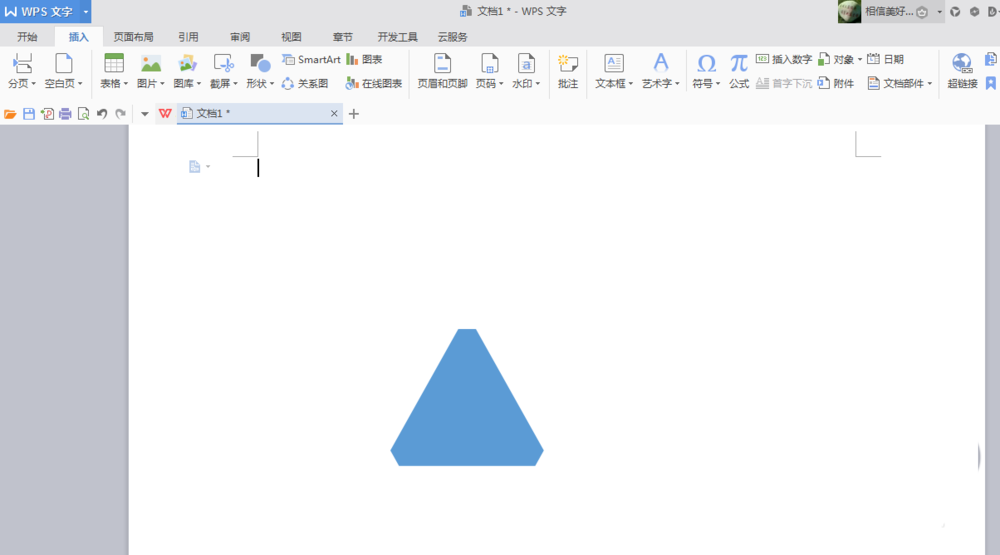
Task: Click the 文档部件 document parts icon
Action: (x=874, y=84)
